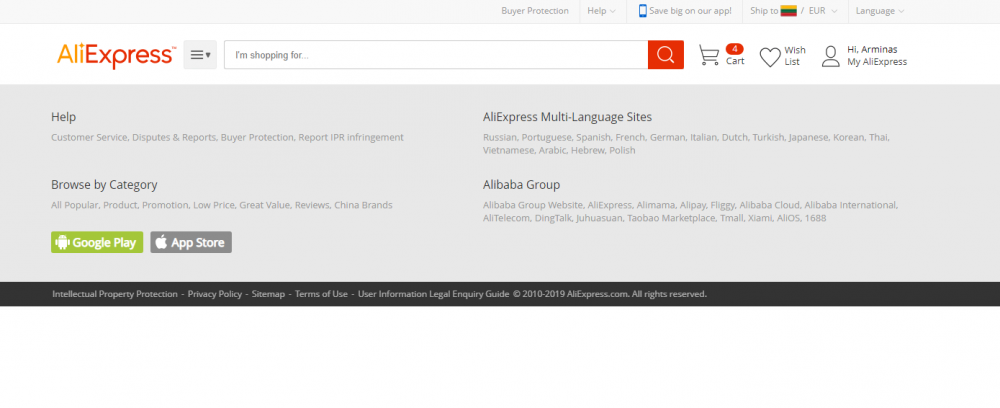This screenshot has height=408, width=1000.
Task: Switch to the Dutch language site
Action: point(734,137)
